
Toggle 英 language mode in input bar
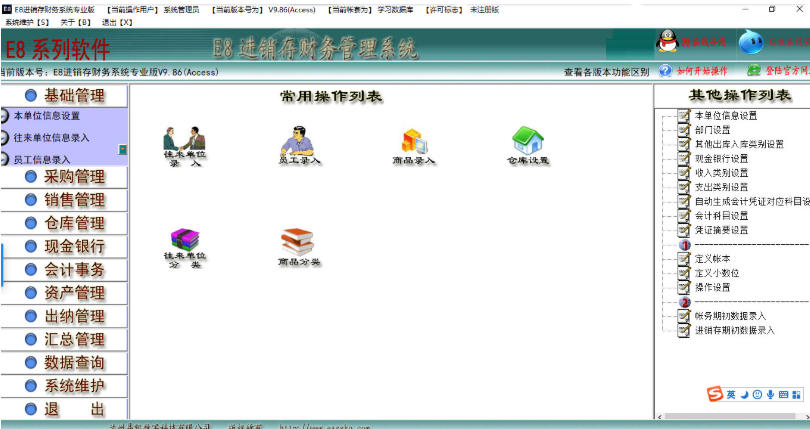pyautogui.click(x=731, y=394)
